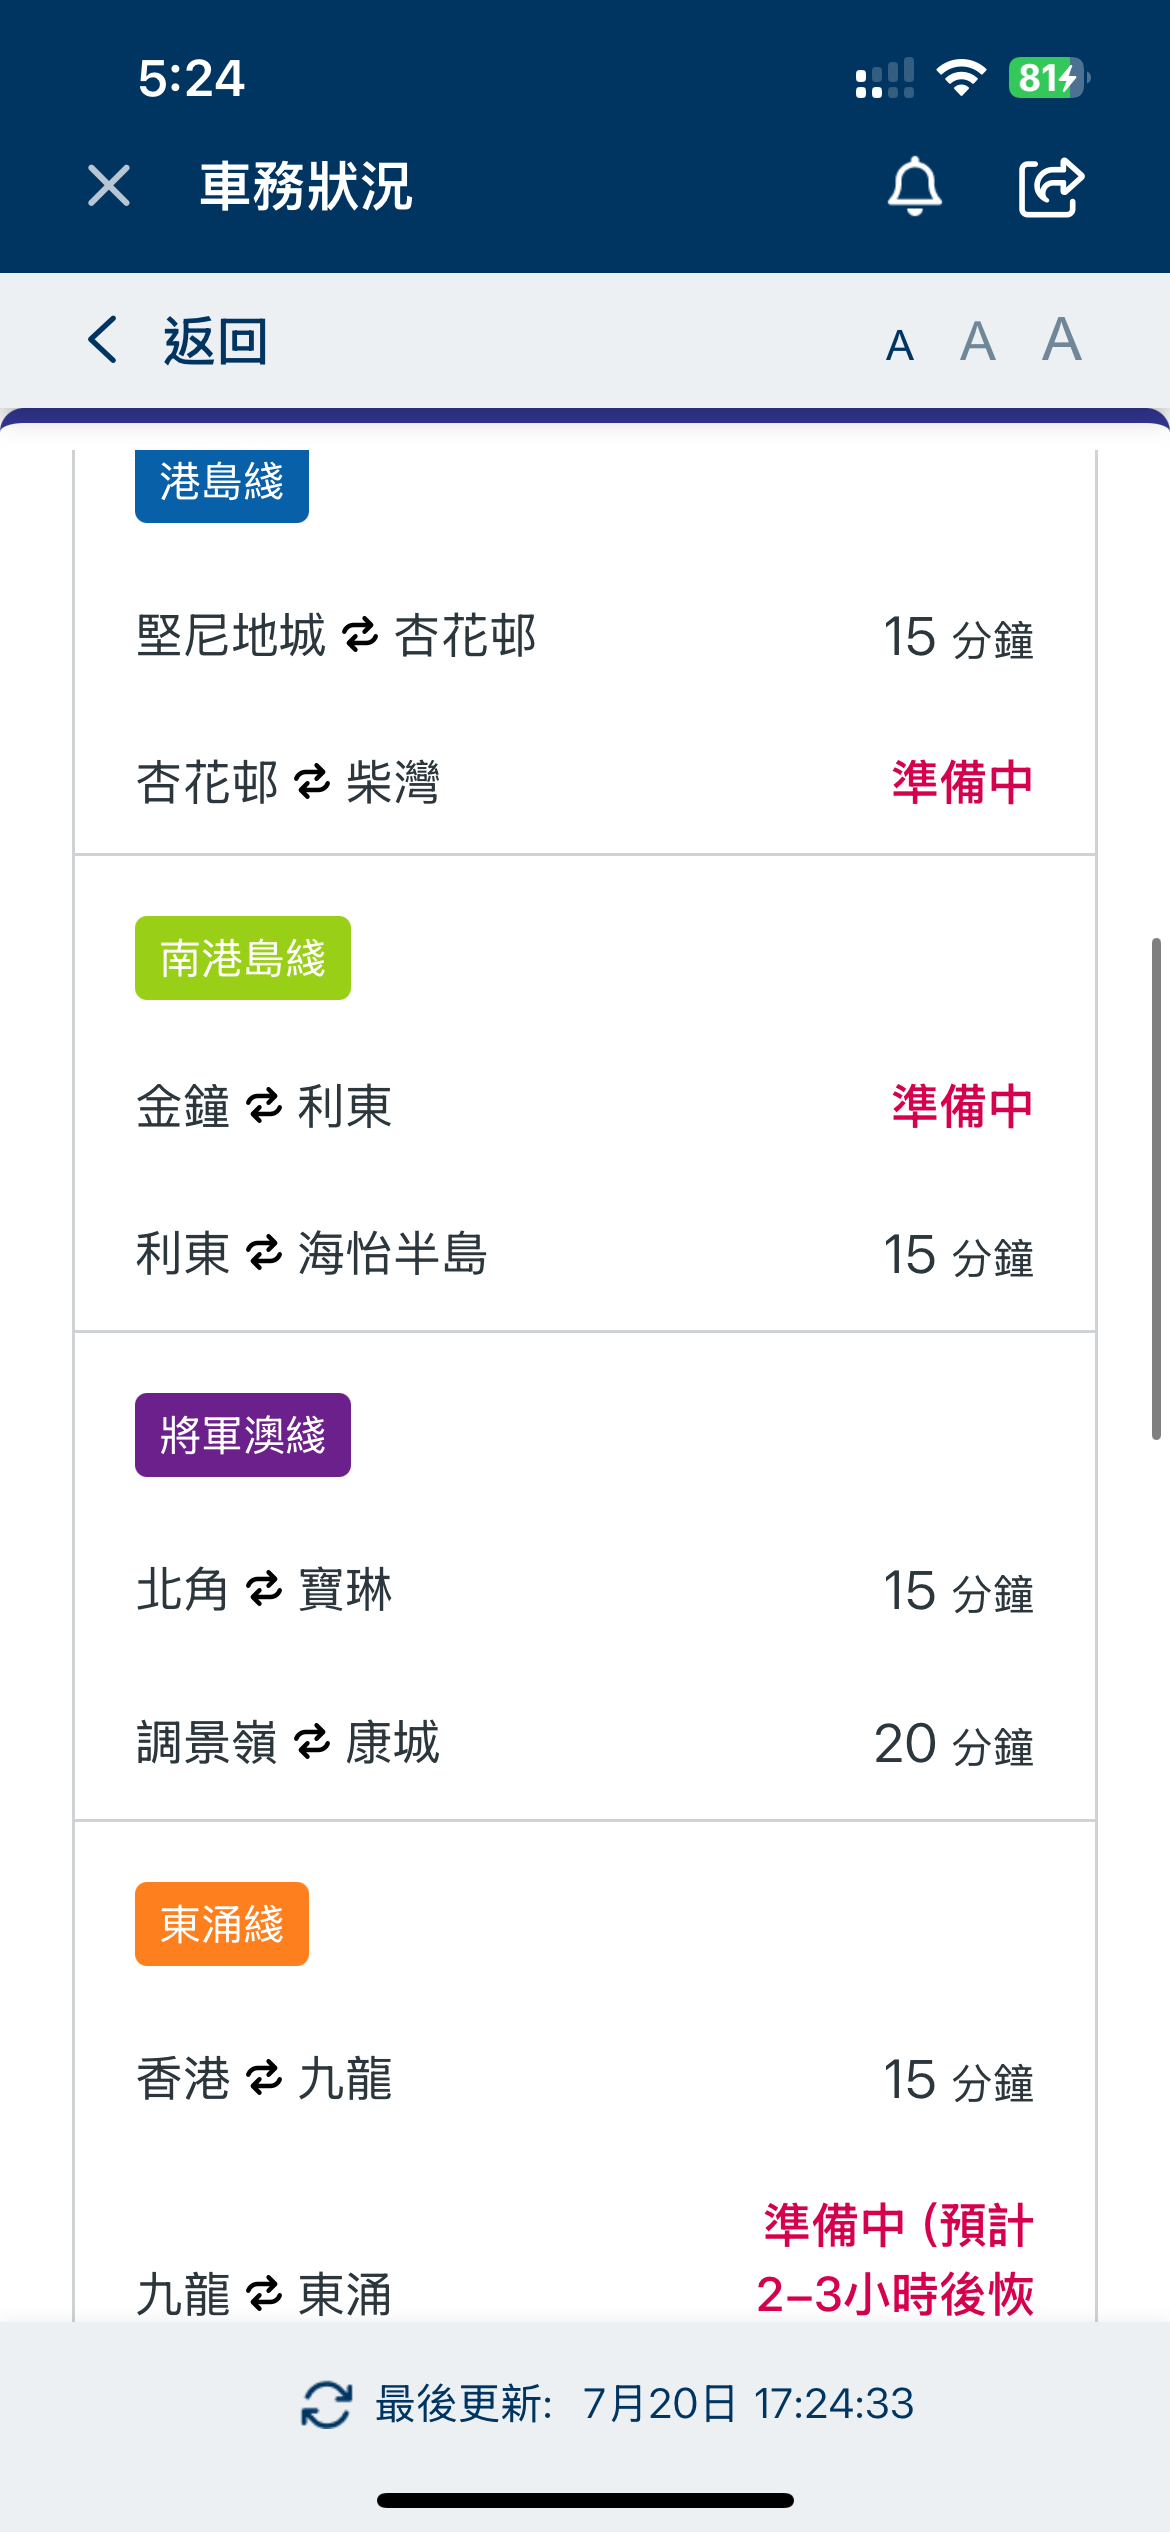Select the small font size A
The height and width of the screenshot is (2532, 1170).
[899, 346]
